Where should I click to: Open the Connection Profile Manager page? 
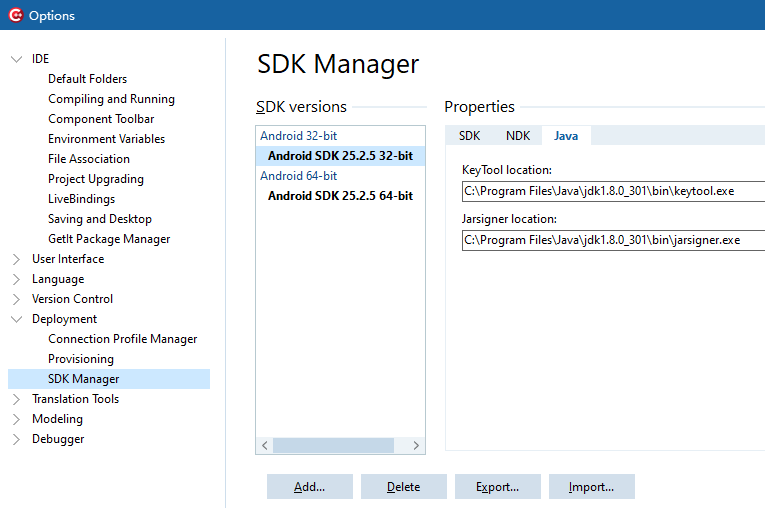click(x=123, y=339)
